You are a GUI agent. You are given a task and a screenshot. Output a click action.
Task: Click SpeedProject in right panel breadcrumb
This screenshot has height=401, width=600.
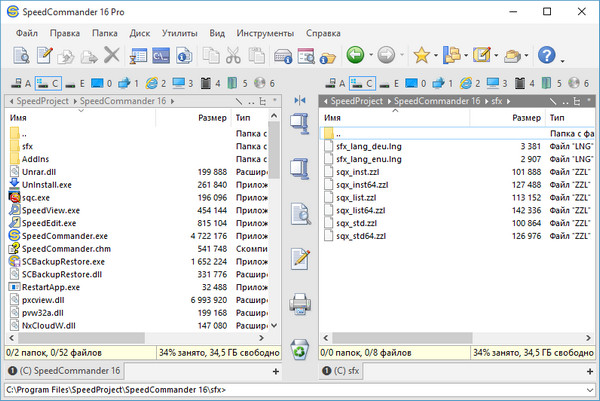(x=356, y=101)
